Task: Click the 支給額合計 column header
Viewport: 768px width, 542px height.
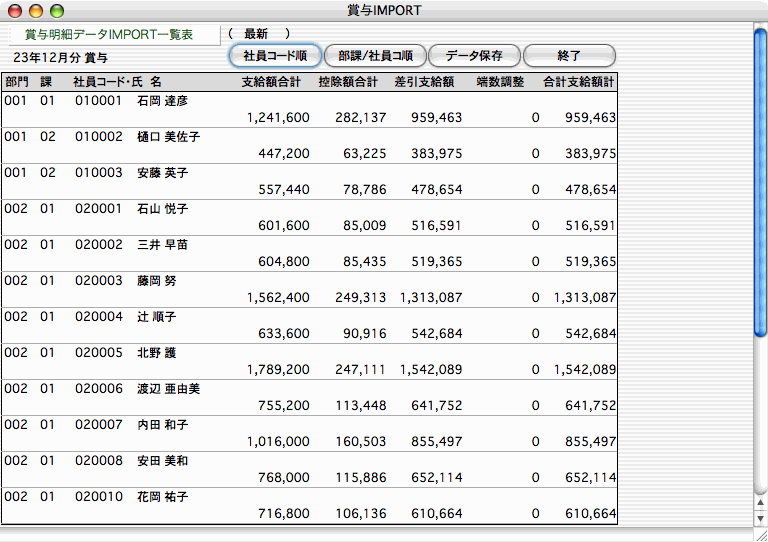Action: 275,82
